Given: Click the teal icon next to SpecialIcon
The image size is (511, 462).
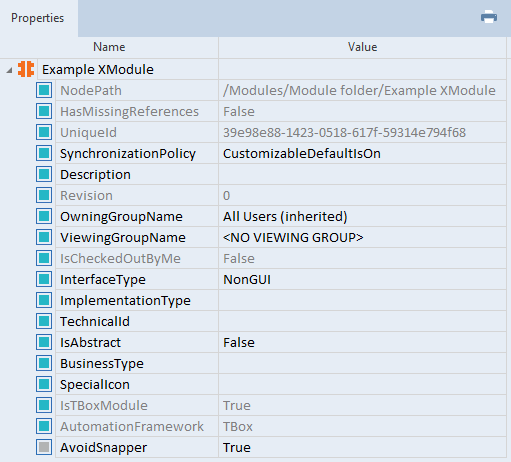Looking at the screenshot, I should (44, 384).
